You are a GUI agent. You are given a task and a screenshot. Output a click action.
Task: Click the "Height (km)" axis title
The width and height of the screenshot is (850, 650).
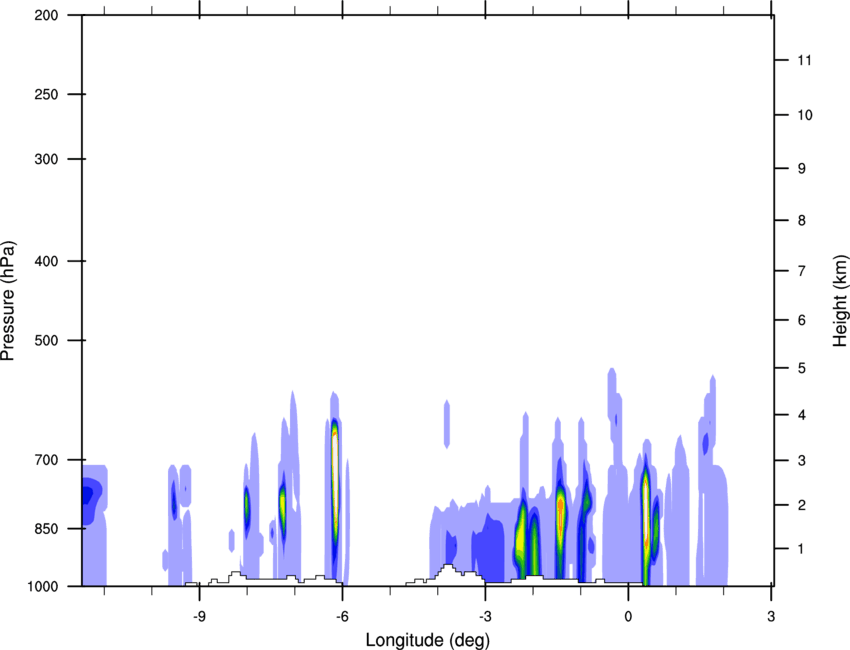point(840,301)
